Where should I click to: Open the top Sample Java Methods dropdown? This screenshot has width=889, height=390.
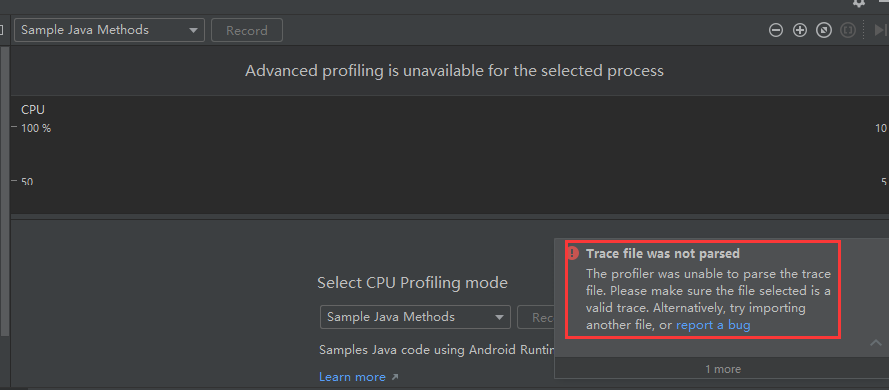pos(109,30)
